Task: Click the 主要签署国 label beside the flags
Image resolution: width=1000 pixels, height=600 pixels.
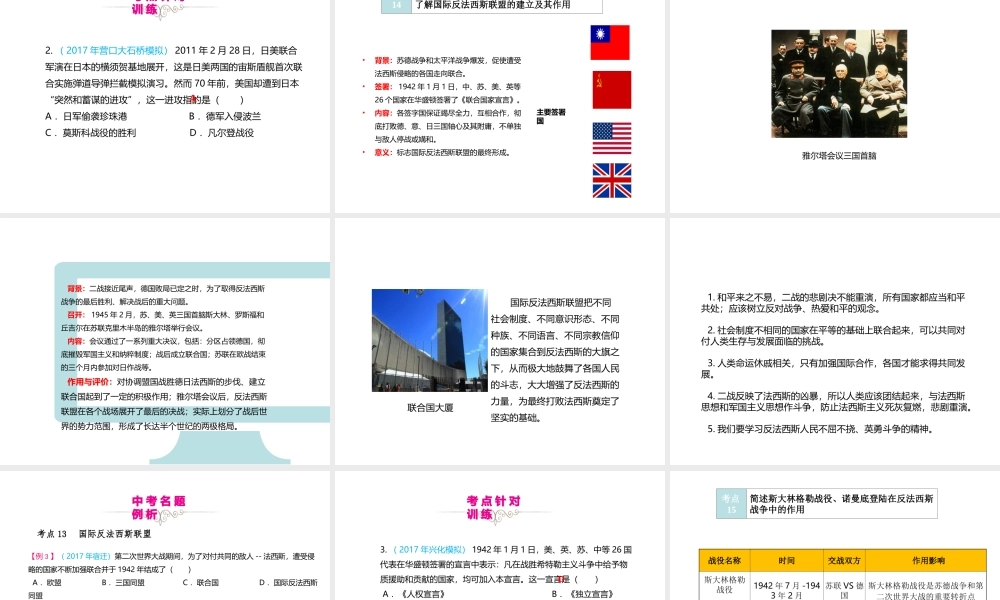Action: [x=550, y=116]
